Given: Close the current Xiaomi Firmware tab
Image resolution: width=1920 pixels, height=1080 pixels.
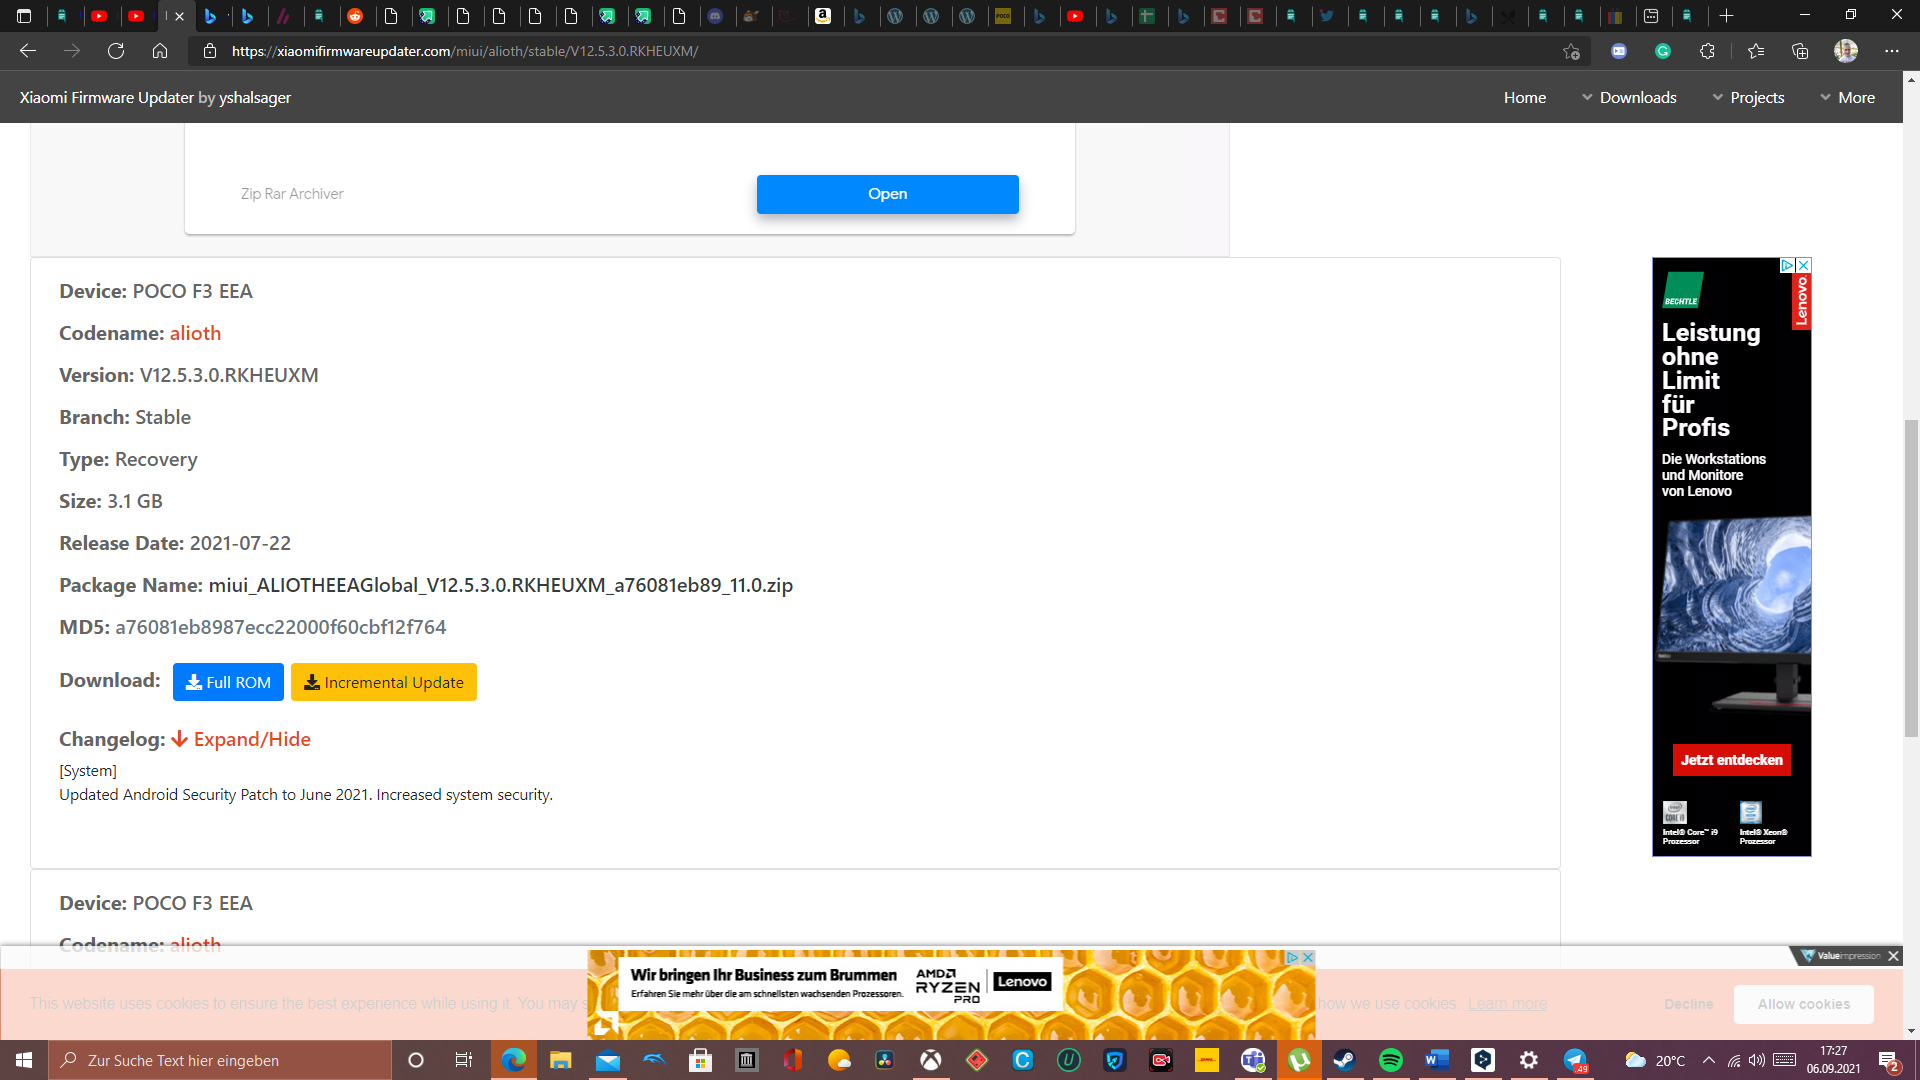Looking at the screenshot, I should (x=180, y=16).
